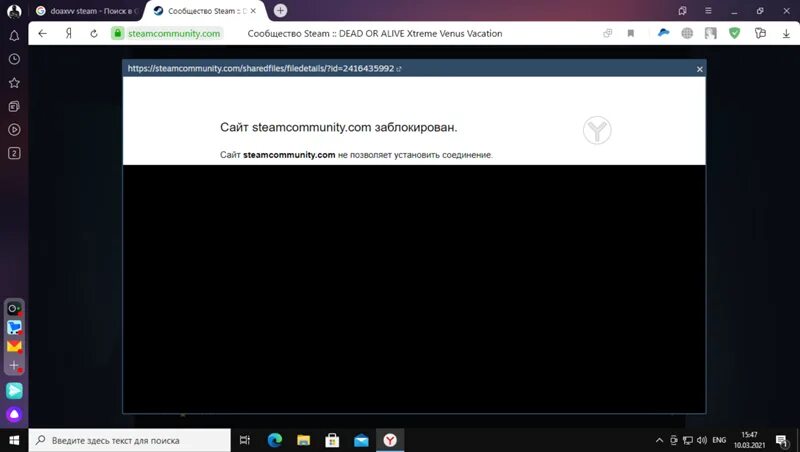This screenshot has width=800, height=452.
Task: Open Mail app from taskbar
Action: pos(361,440)
